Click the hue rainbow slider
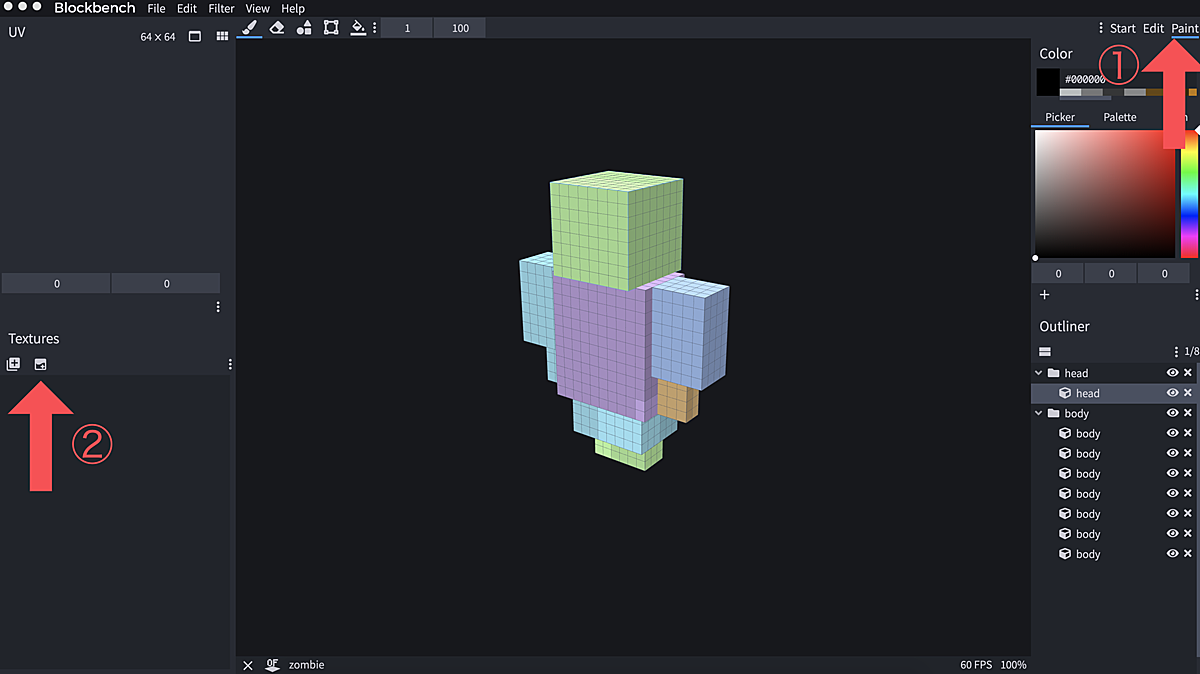The width and height of the screenshot is (1200, 674). [1189, 194]
